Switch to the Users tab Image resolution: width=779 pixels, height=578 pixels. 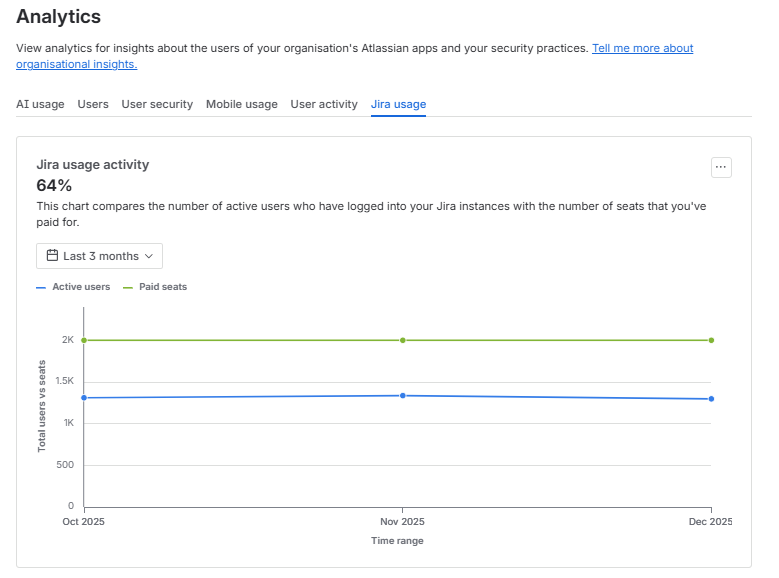93,104
